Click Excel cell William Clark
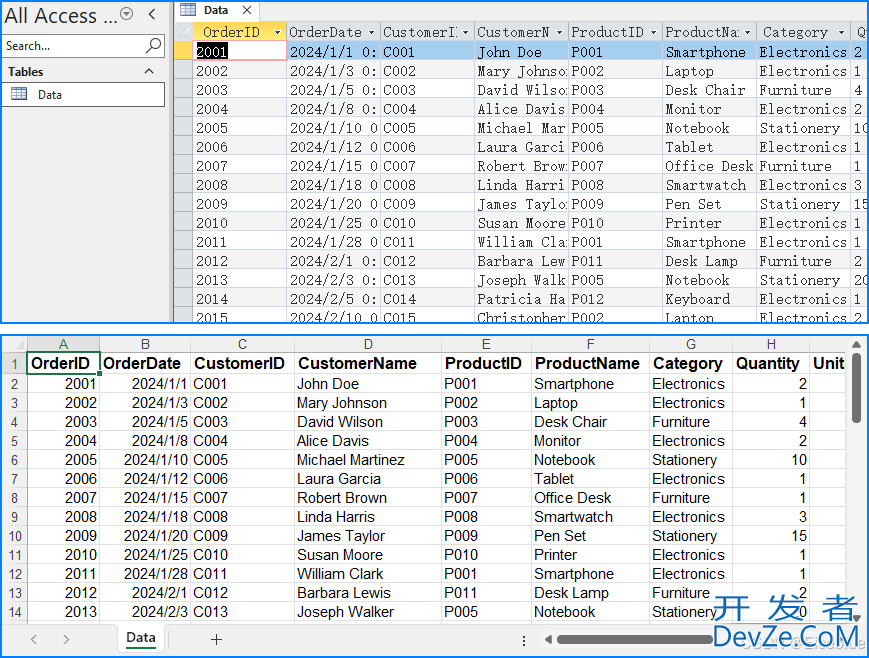Viewport: 869px width, 658px height. [x=368, y=574]
